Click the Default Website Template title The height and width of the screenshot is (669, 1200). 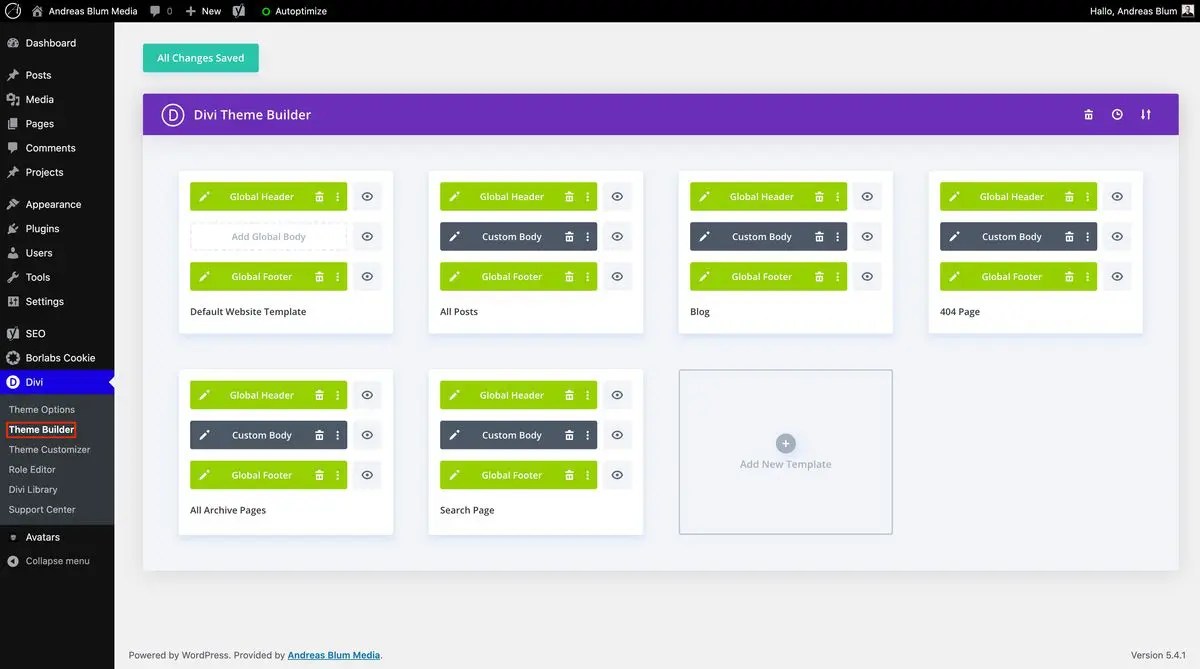(x=248, y=312)
